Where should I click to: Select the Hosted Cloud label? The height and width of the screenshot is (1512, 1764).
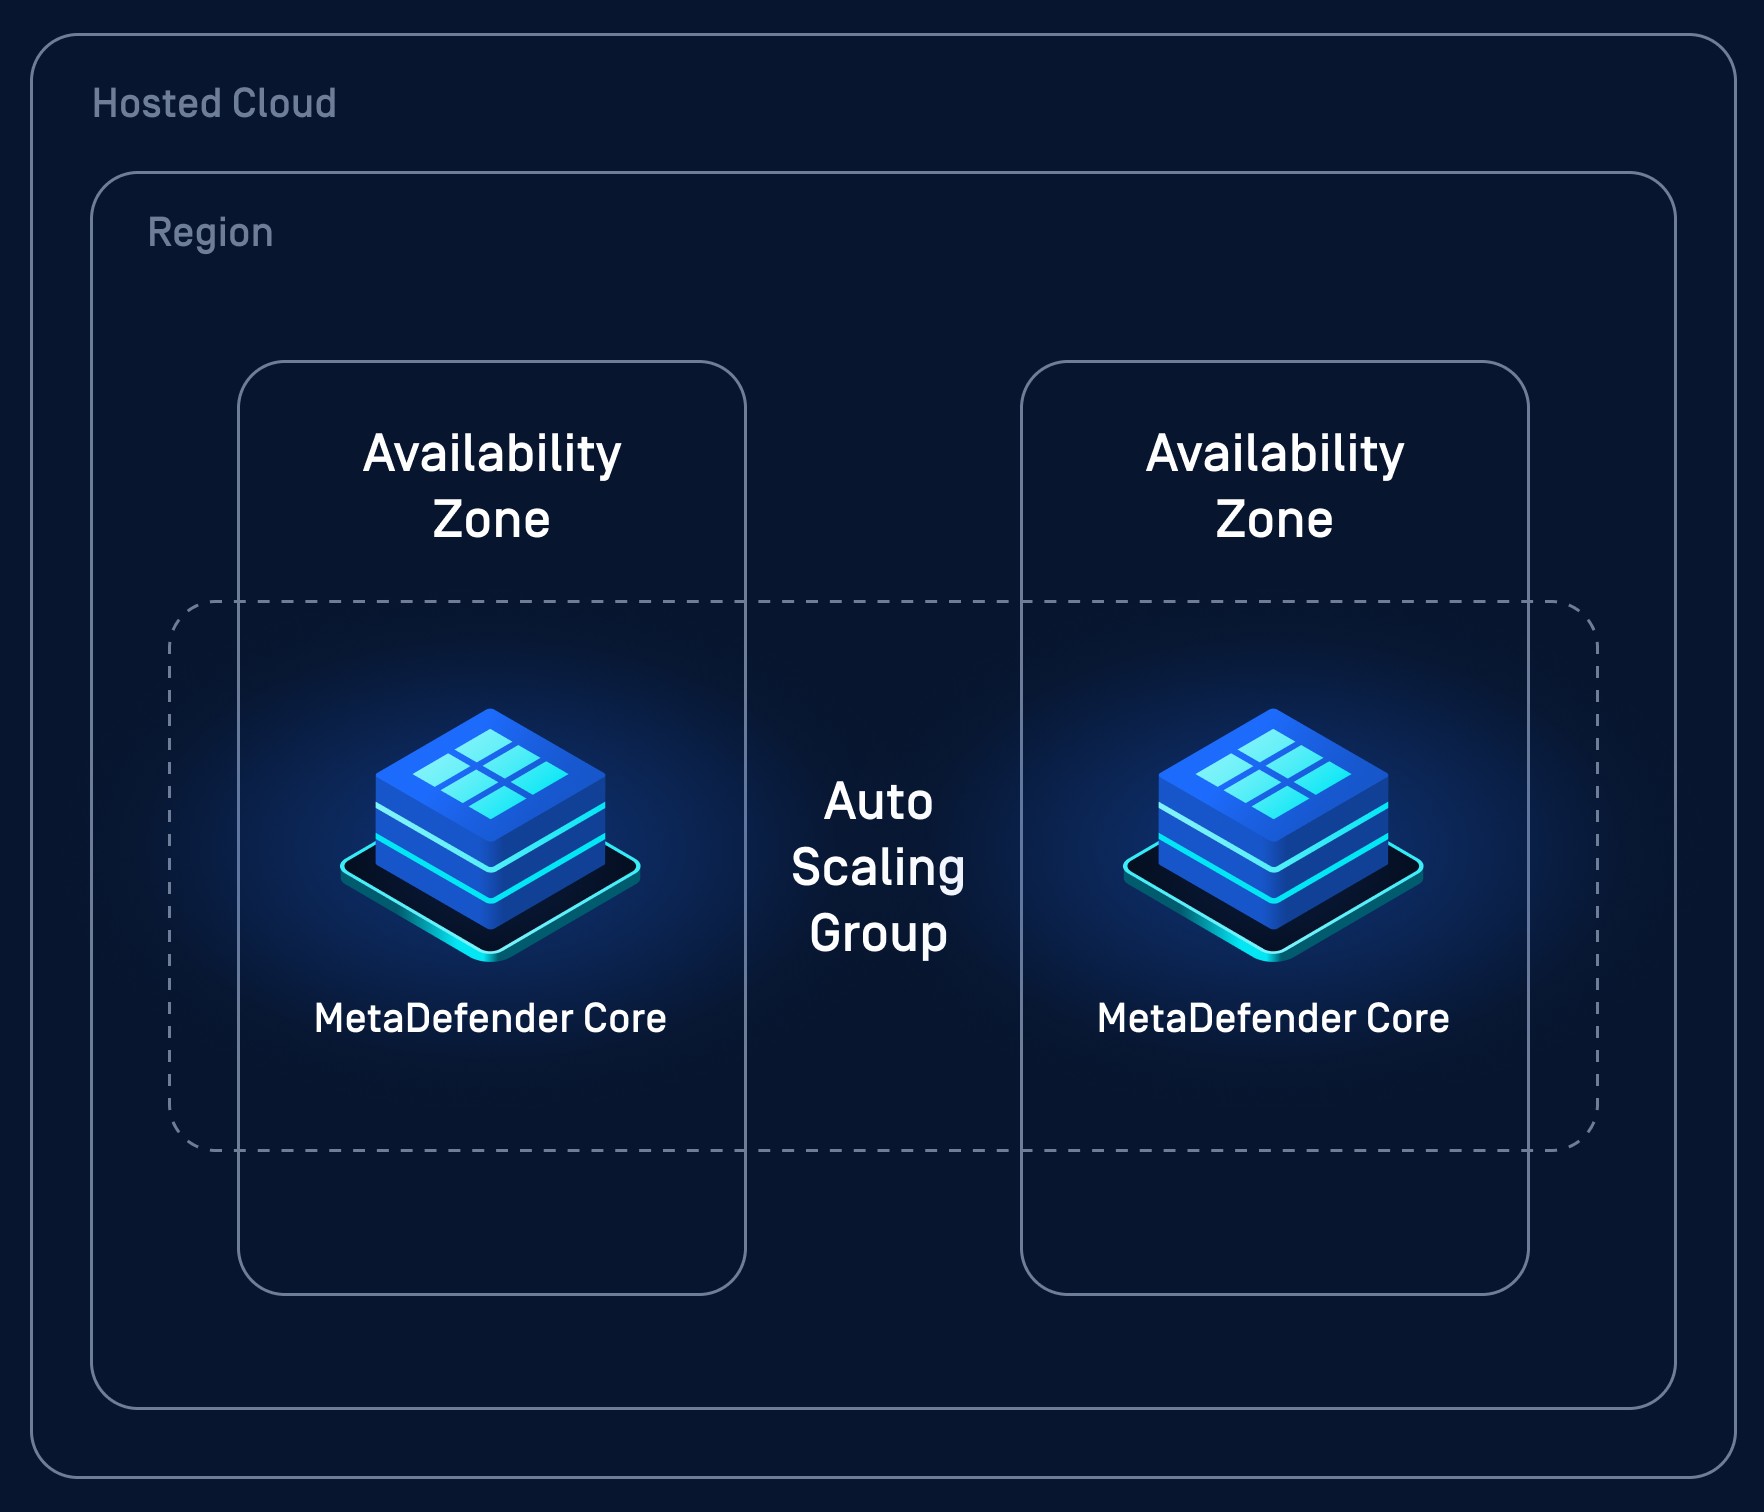(214, 103)
